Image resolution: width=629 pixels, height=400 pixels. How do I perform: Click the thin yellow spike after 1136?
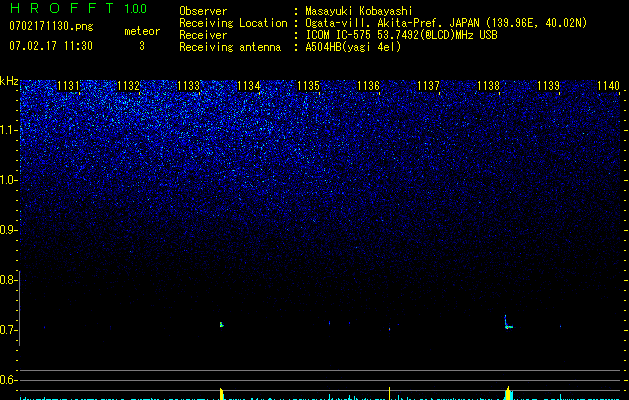(389, 393)
